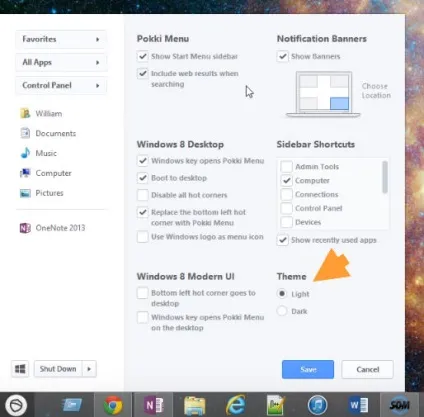
Task: Enable Use Windows logo as menu icon
Action: [143, 237]
